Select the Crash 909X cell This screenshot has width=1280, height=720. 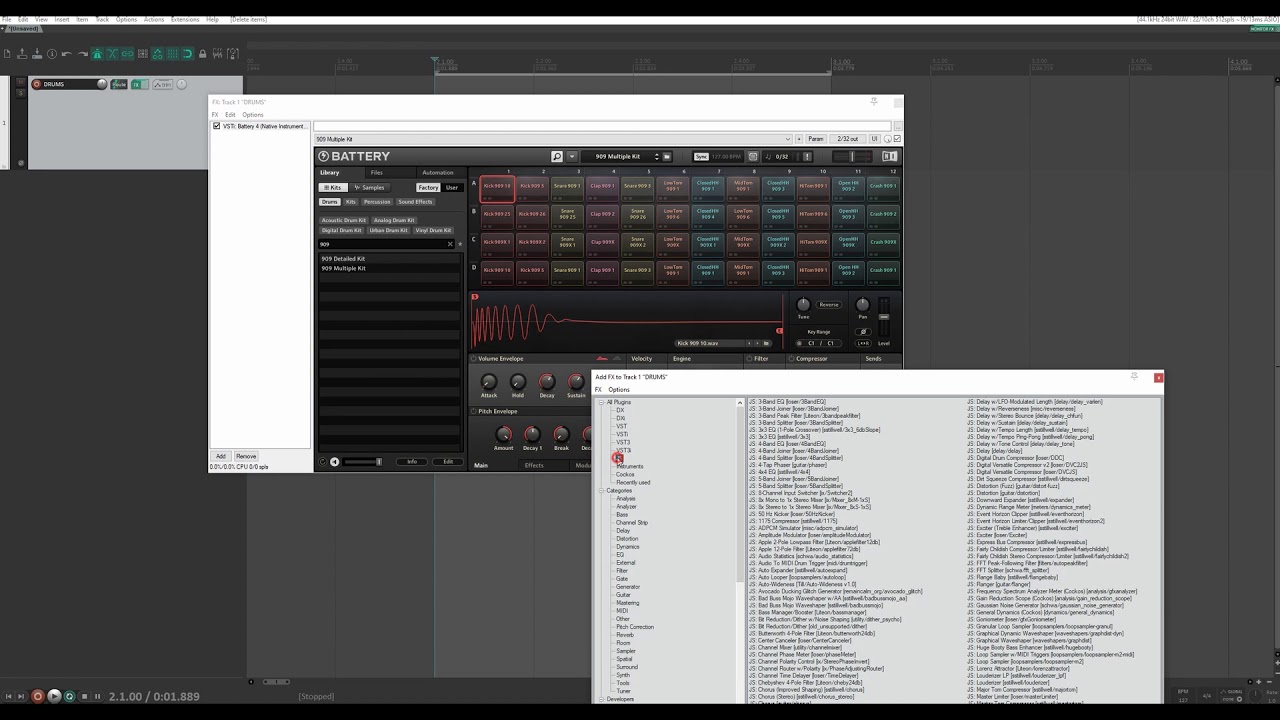(882, 243)
